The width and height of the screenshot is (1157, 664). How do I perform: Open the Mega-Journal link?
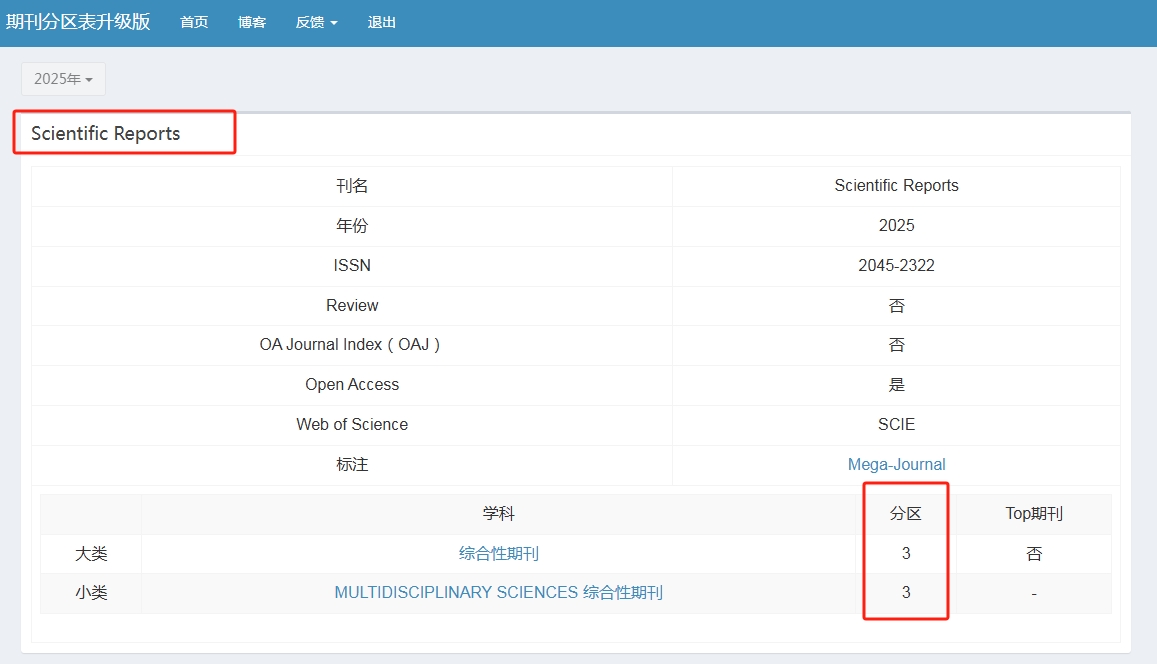point(897,465)
